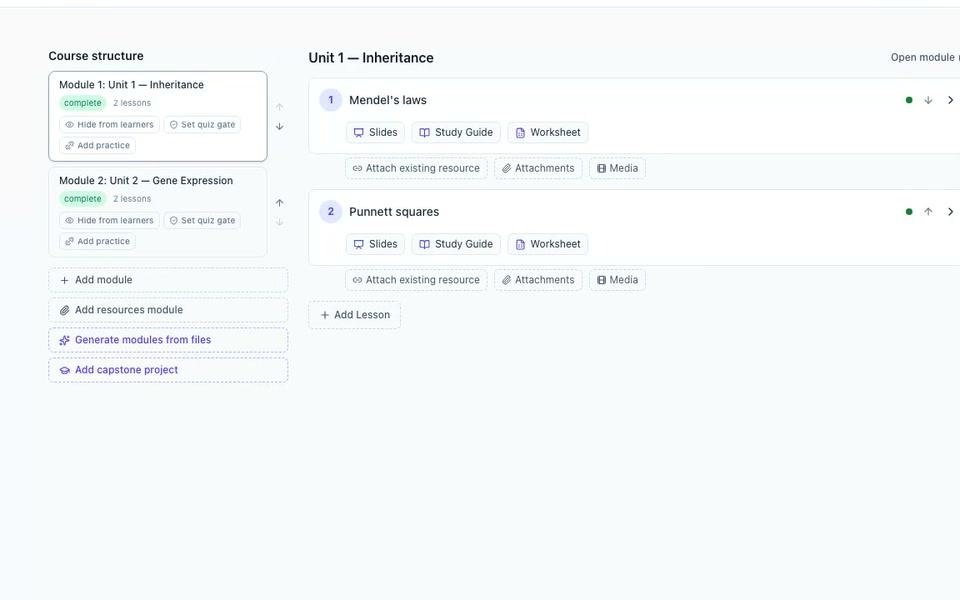Click Add capstone project
Viewport: 960px width, 600px height.
(x=168, y=370)
